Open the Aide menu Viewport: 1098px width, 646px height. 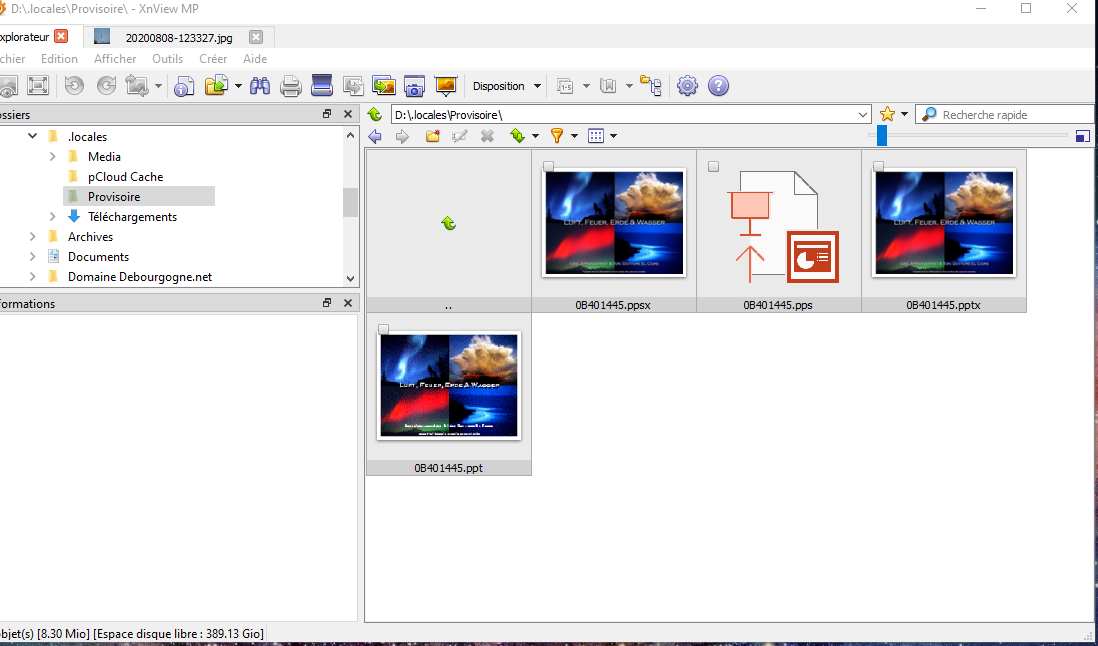[x=255, y=59]
